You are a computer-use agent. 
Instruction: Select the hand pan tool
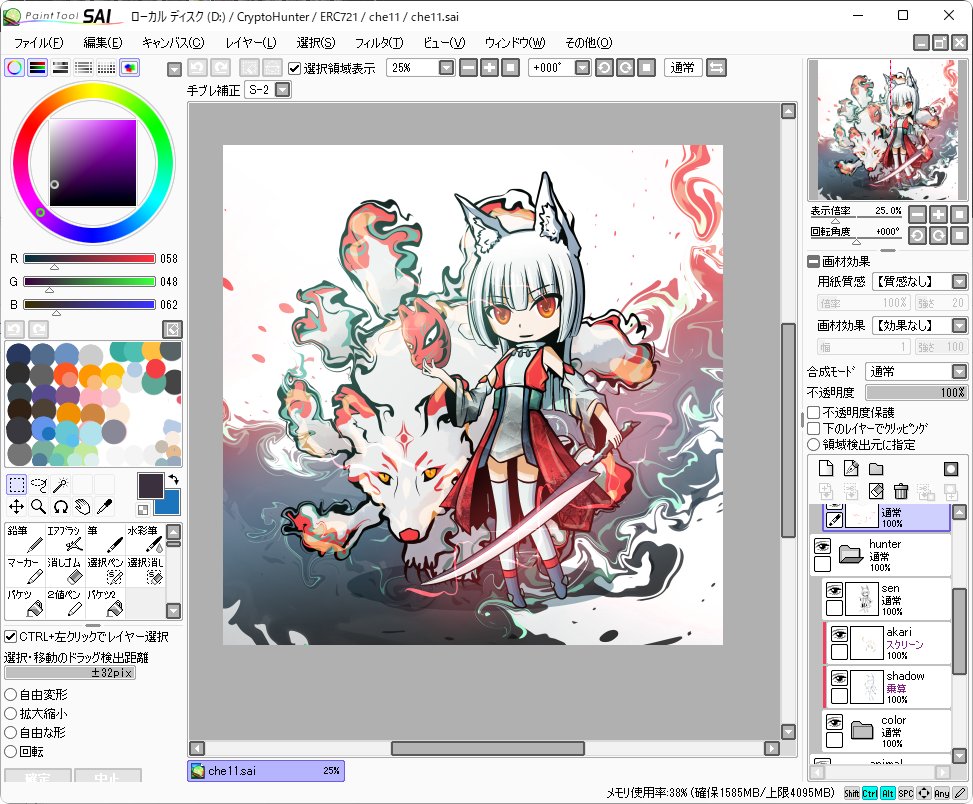point(83,506)
